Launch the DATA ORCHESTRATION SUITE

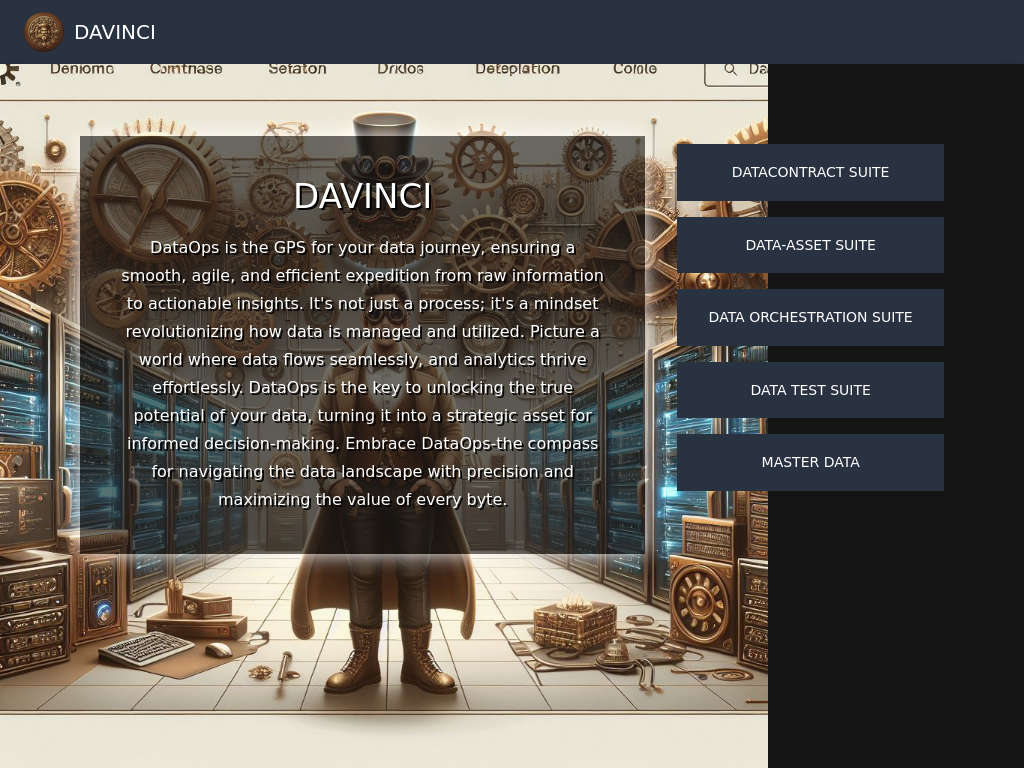pyautogui.click(x=810, y=317)
